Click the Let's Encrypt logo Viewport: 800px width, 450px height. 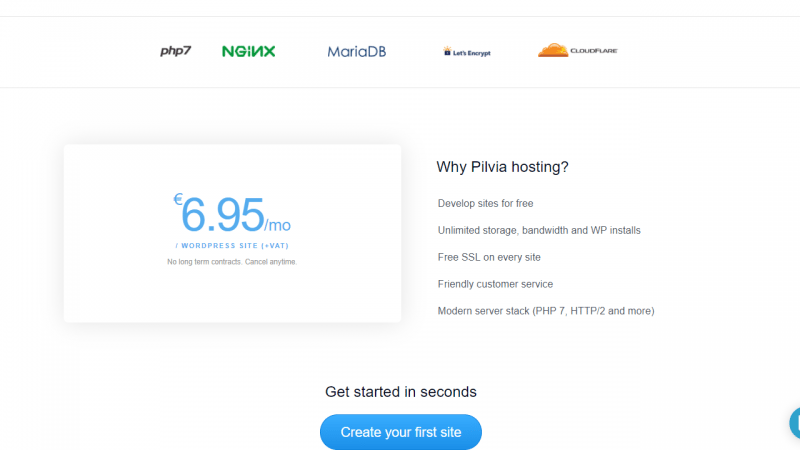[x=467, y=52]
